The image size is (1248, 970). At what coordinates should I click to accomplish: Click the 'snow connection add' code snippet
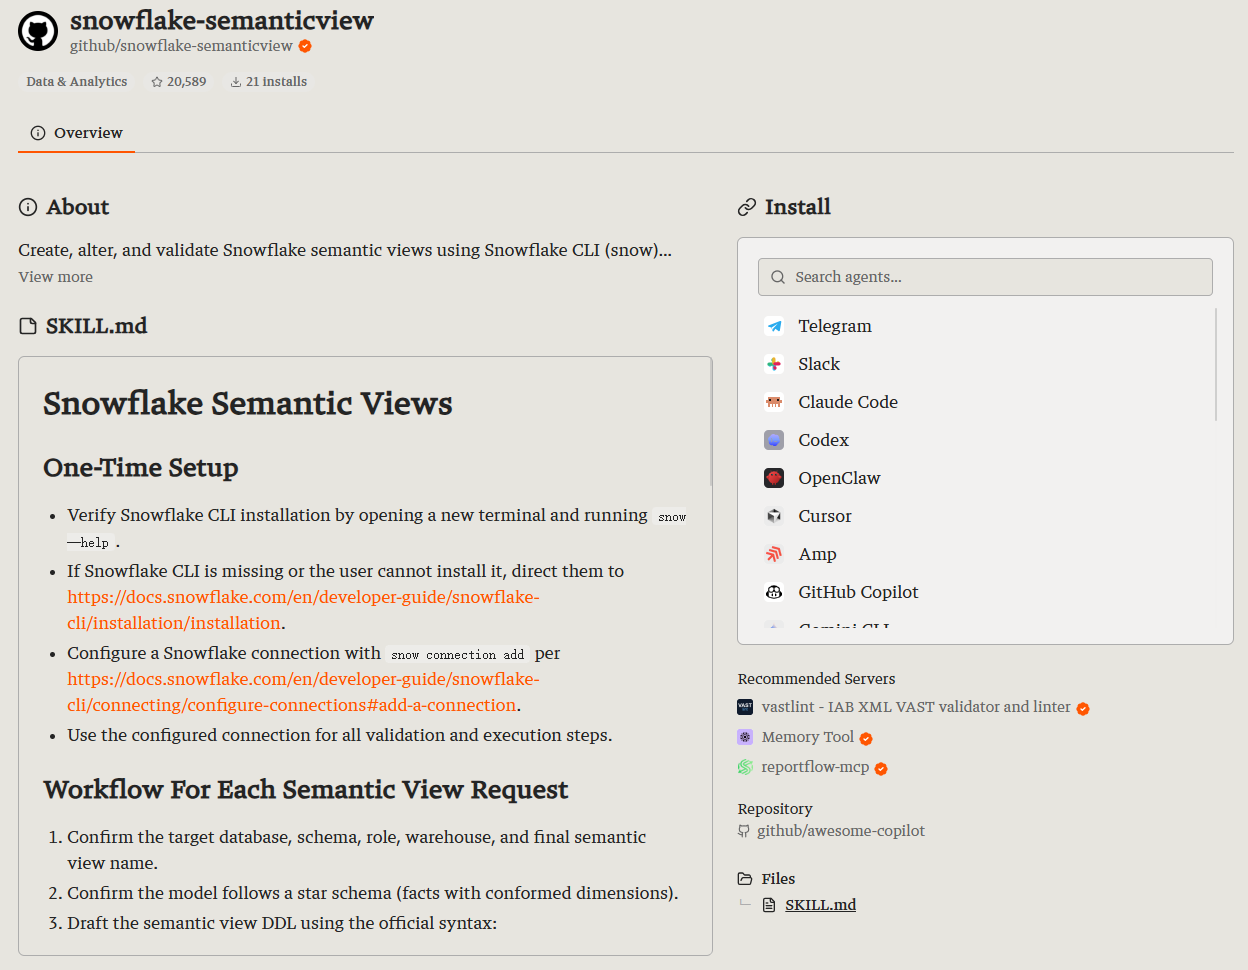[x=458, y=655]
